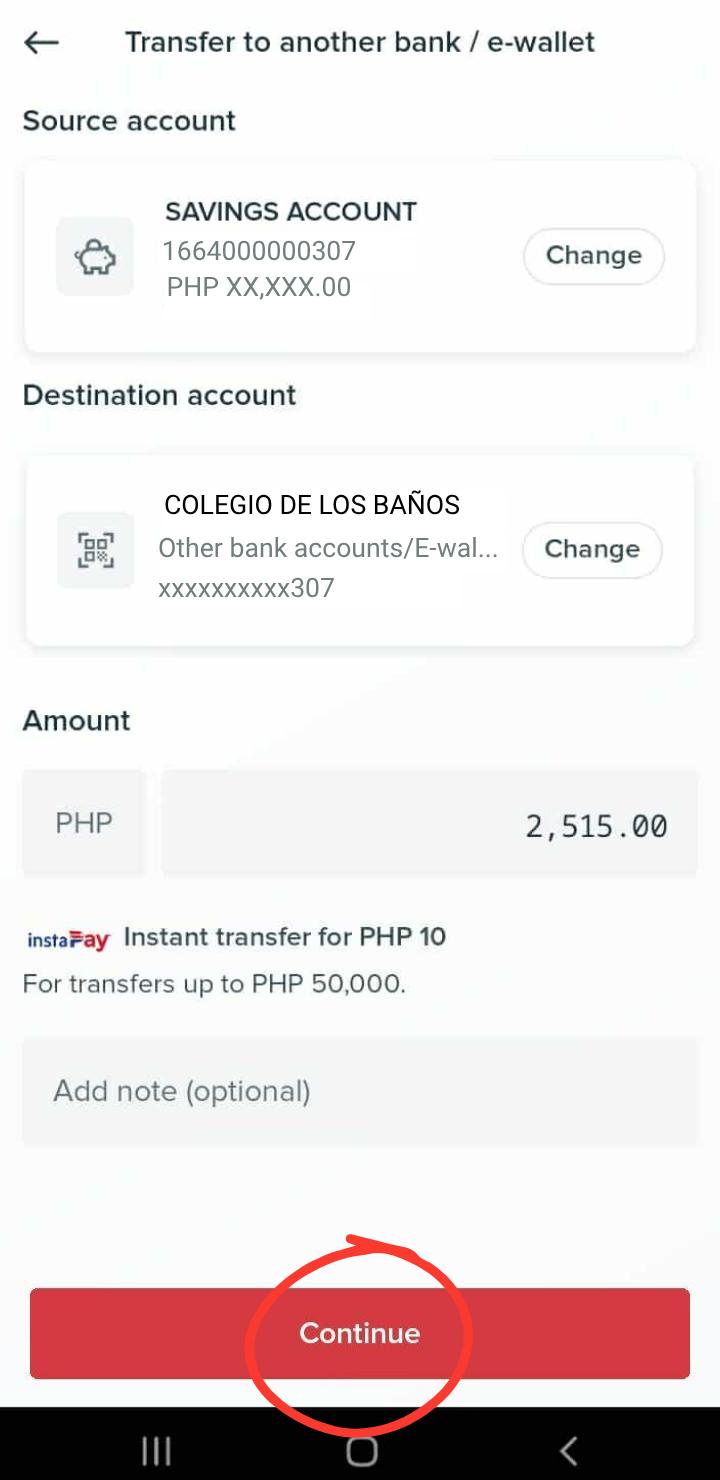The width and height of the screenshot is (720, 1480).
Task: Tap the masked PHP XX,XXX.00 balance
Action: (259, 288)
